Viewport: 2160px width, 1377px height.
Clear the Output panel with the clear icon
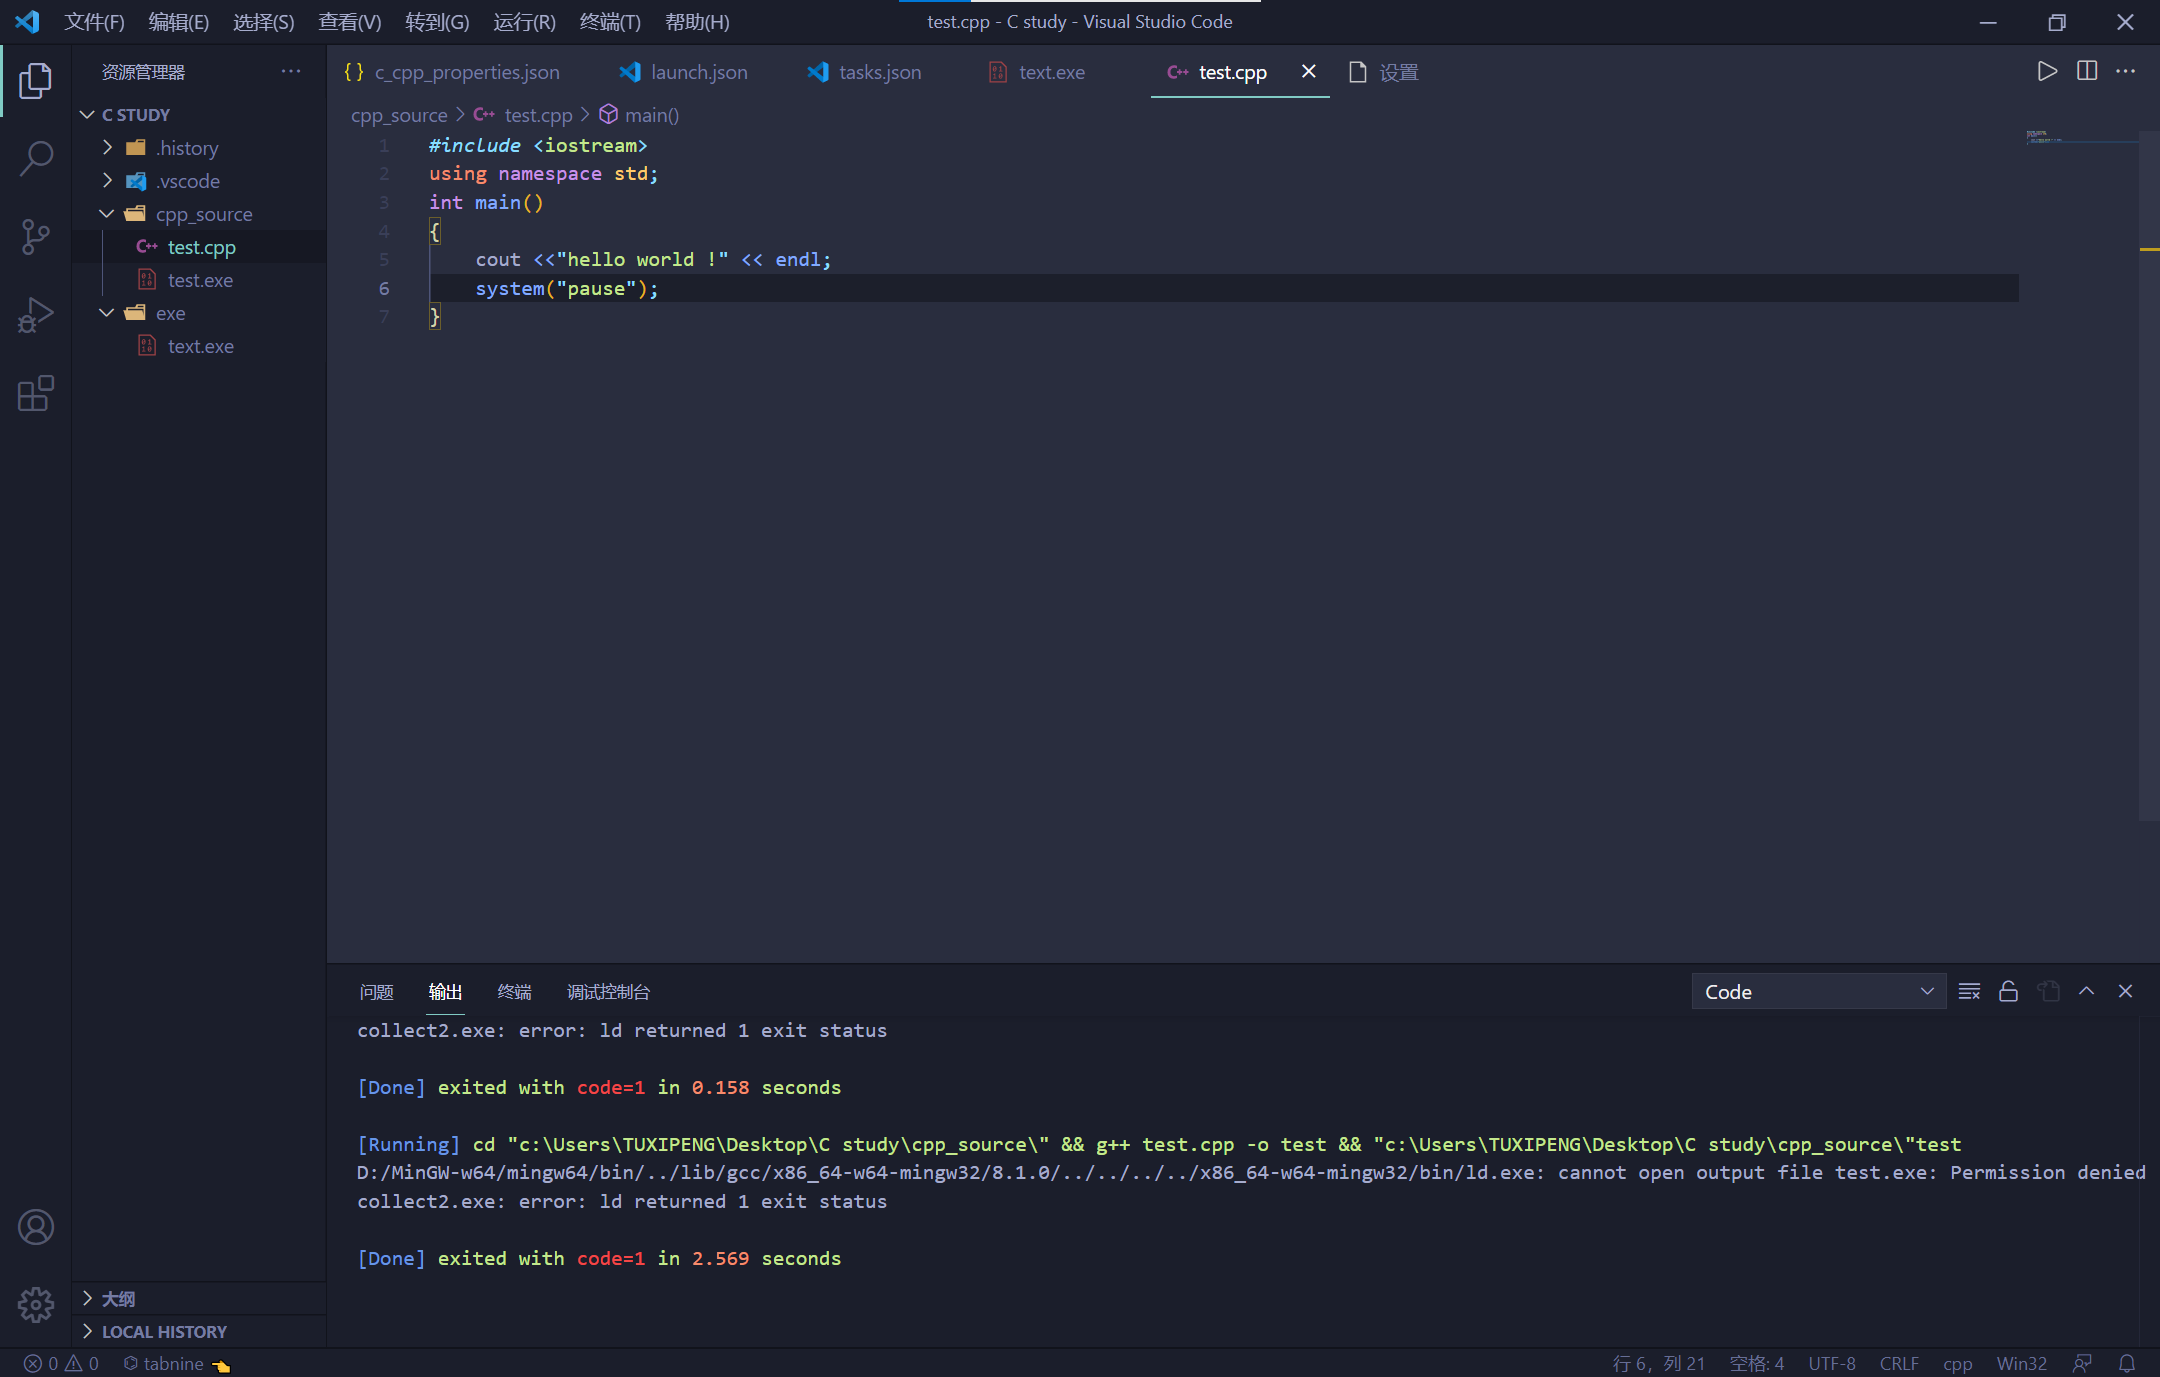(x=1969, y=991)
